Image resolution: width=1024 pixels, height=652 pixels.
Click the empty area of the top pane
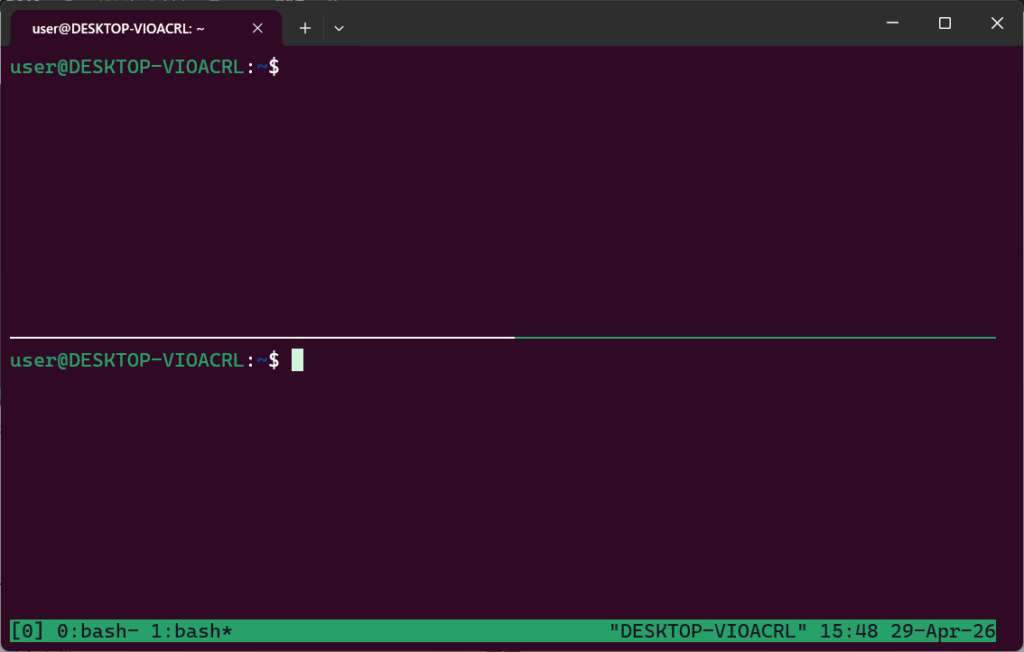pos(500,200)
